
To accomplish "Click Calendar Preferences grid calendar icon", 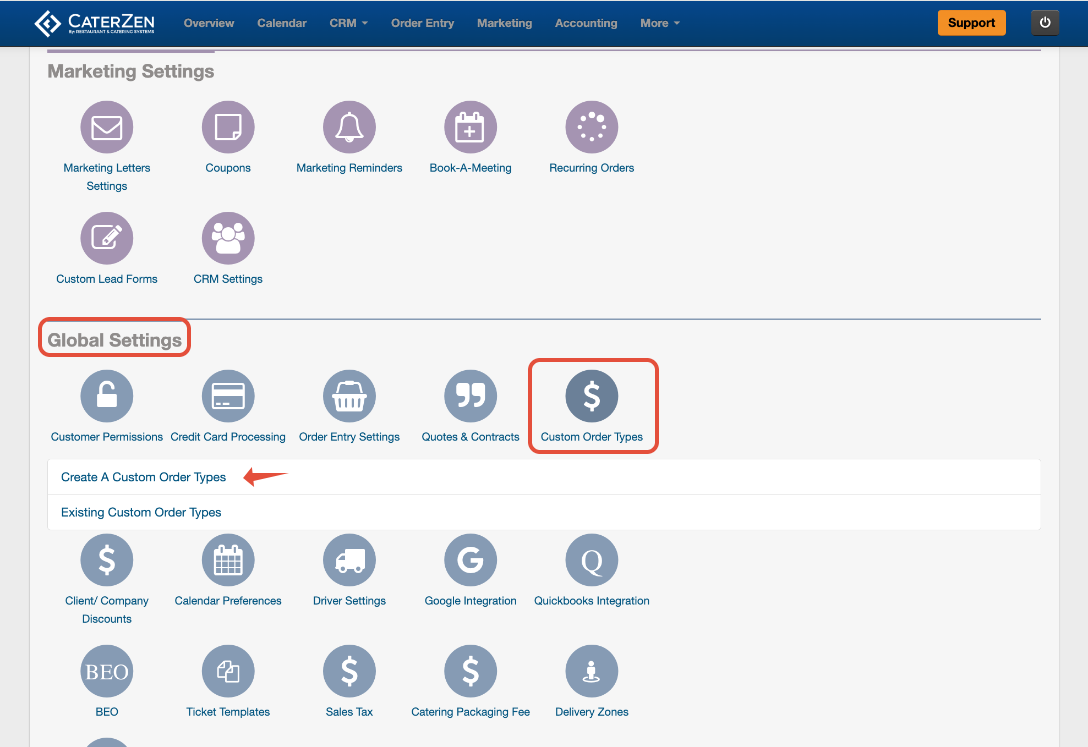I will (x=228, y=560).
